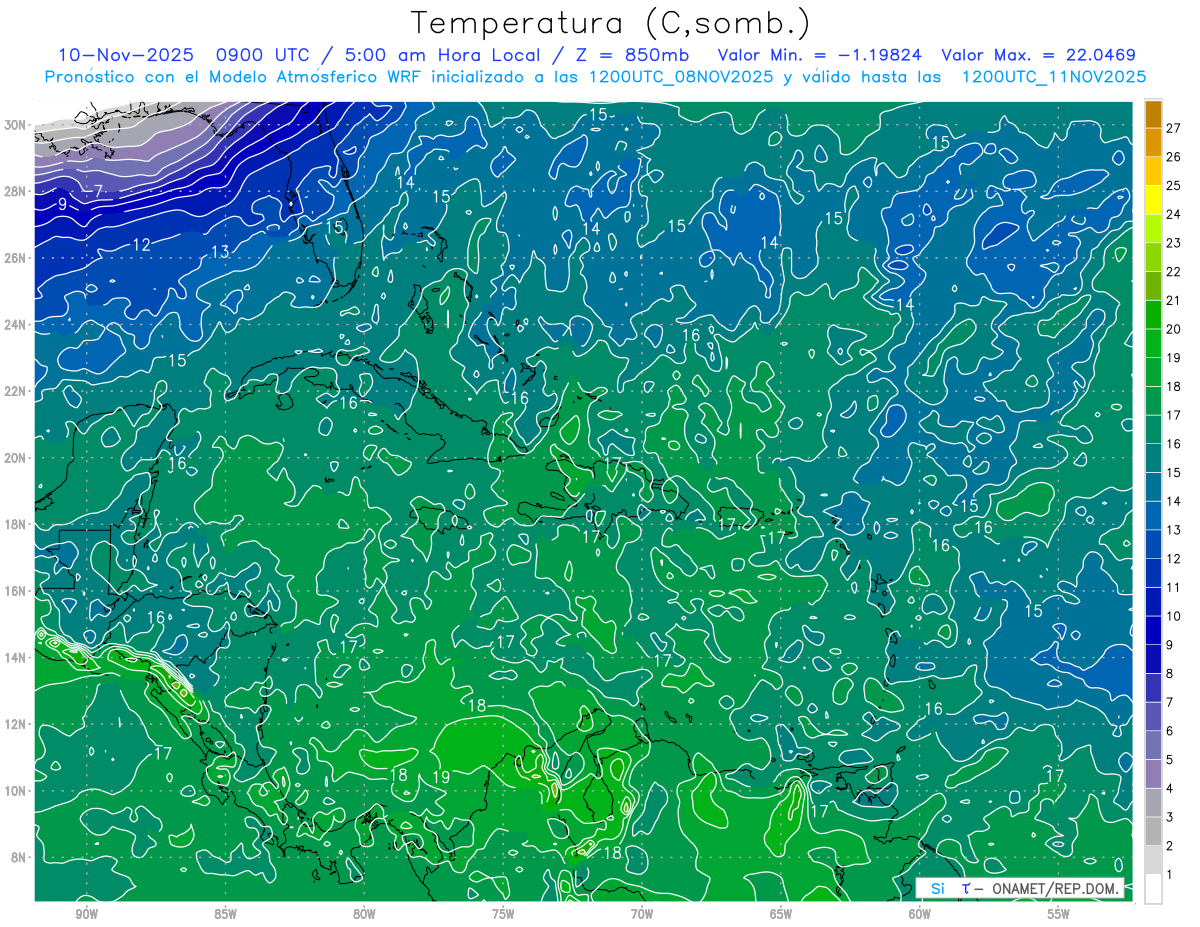Screen dimensions: 1200x927
Task: Click the legend value "10"
Action: 1174,616
